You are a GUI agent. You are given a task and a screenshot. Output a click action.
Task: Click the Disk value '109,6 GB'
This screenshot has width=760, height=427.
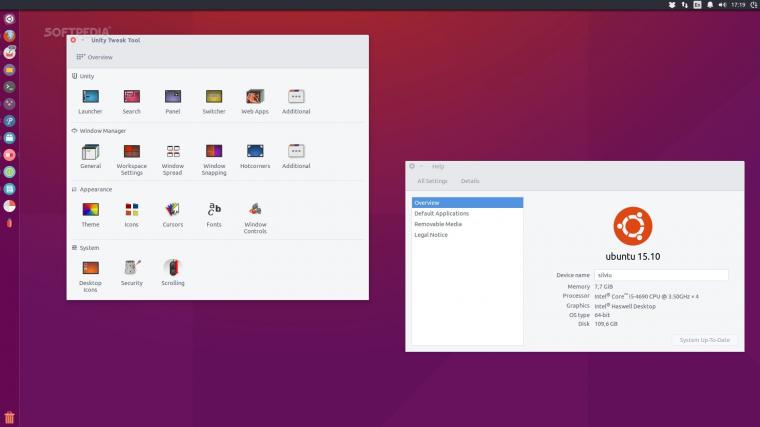pyautogui.click(x=606, y=324)
